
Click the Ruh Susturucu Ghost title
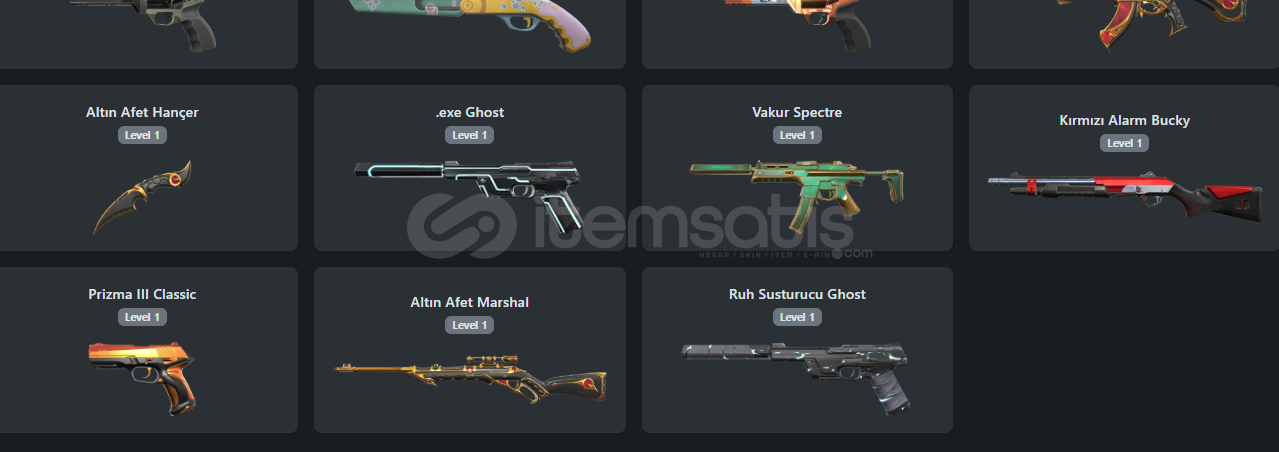pyautogui.click(x=797, y=294)
